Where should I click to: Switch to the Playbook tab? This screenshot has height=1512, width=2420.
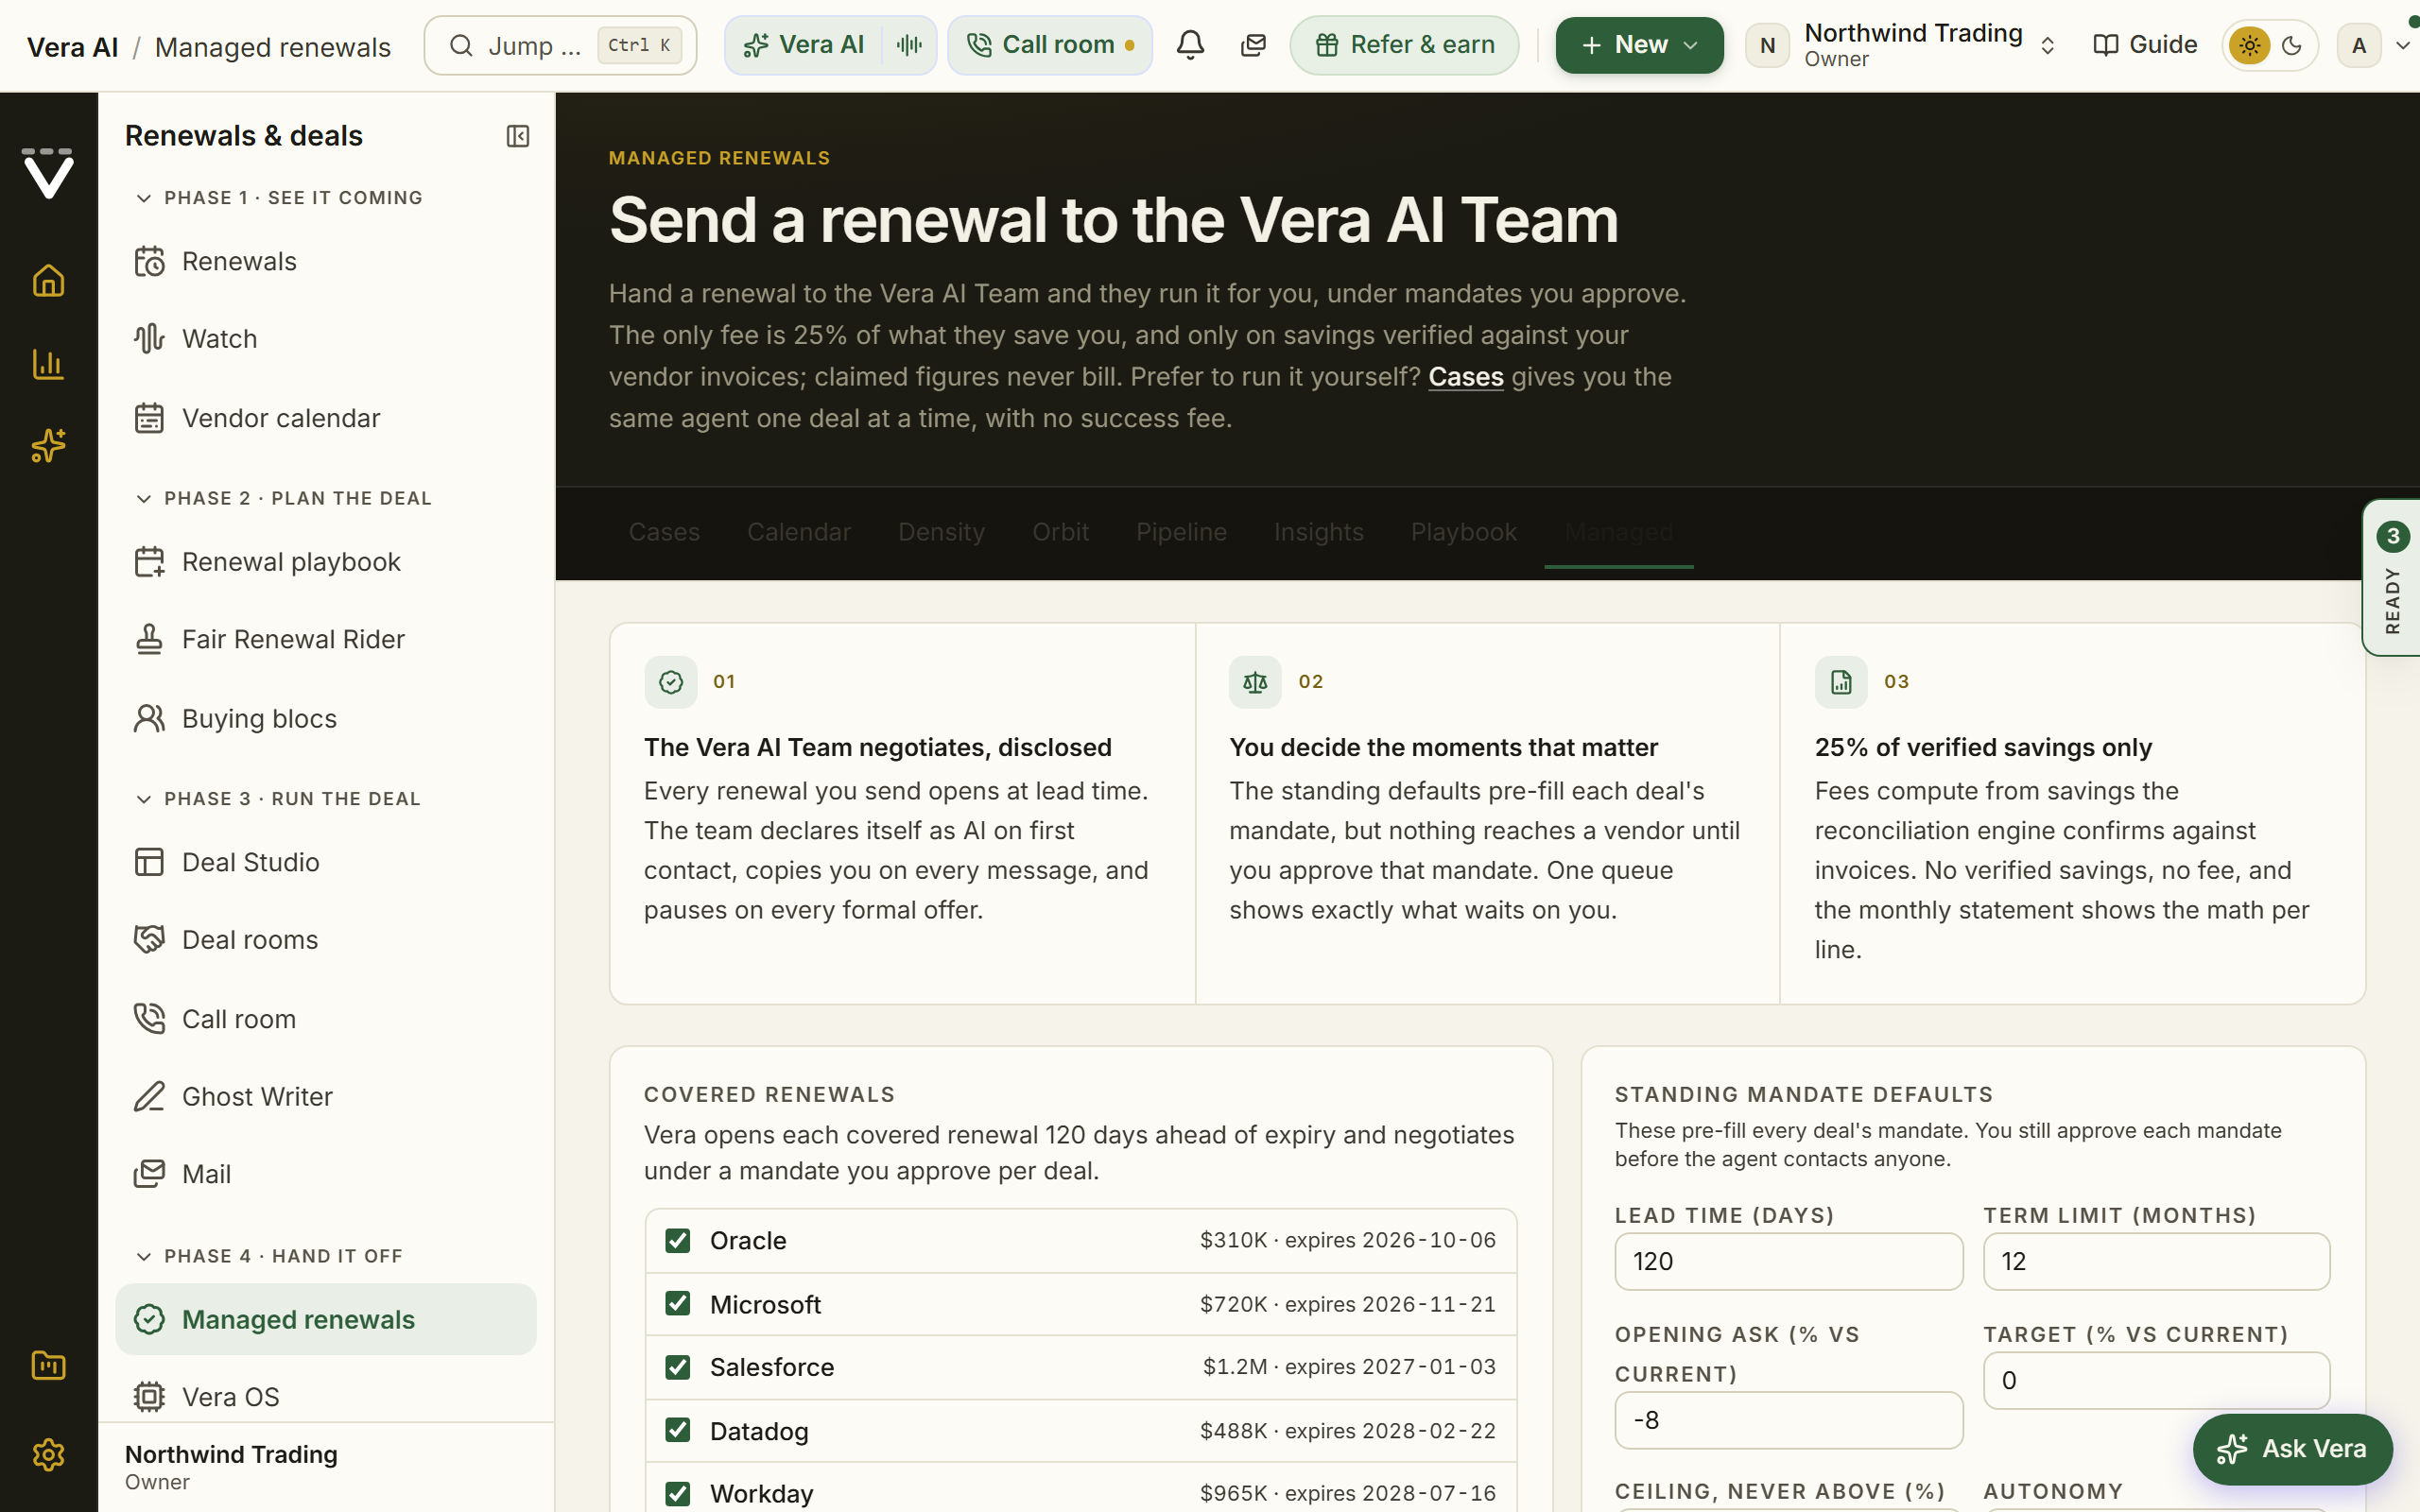click(x=1463, y=532)
